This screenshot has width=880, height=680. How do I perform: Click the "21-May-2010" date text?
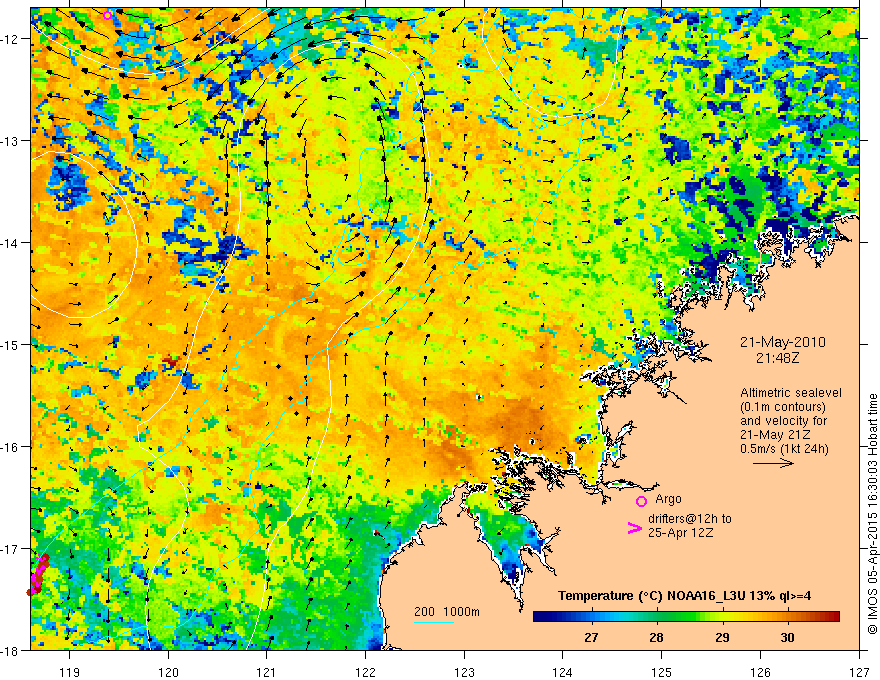pyautogui.click(x=783, y=342)
